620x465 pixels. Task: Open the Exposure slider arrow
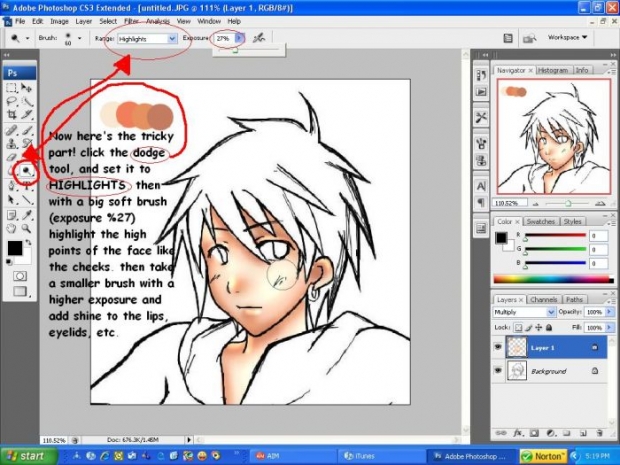240,38
